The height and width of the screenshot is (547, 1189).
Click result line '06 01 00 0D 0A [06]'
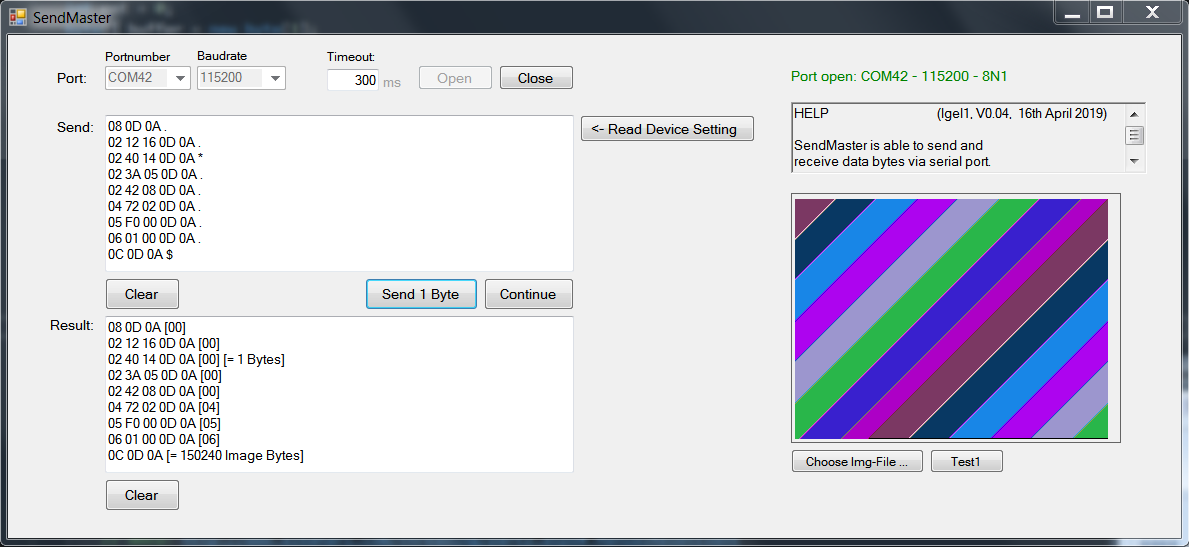164,439
